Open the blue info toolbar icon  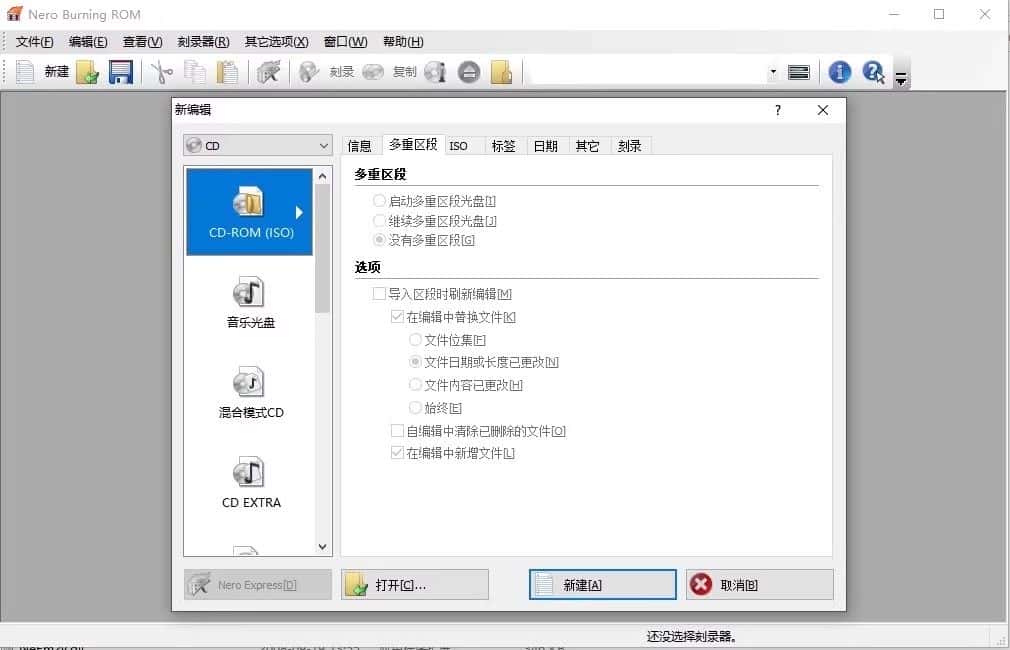pyautogui.click(x=839, y=71)
